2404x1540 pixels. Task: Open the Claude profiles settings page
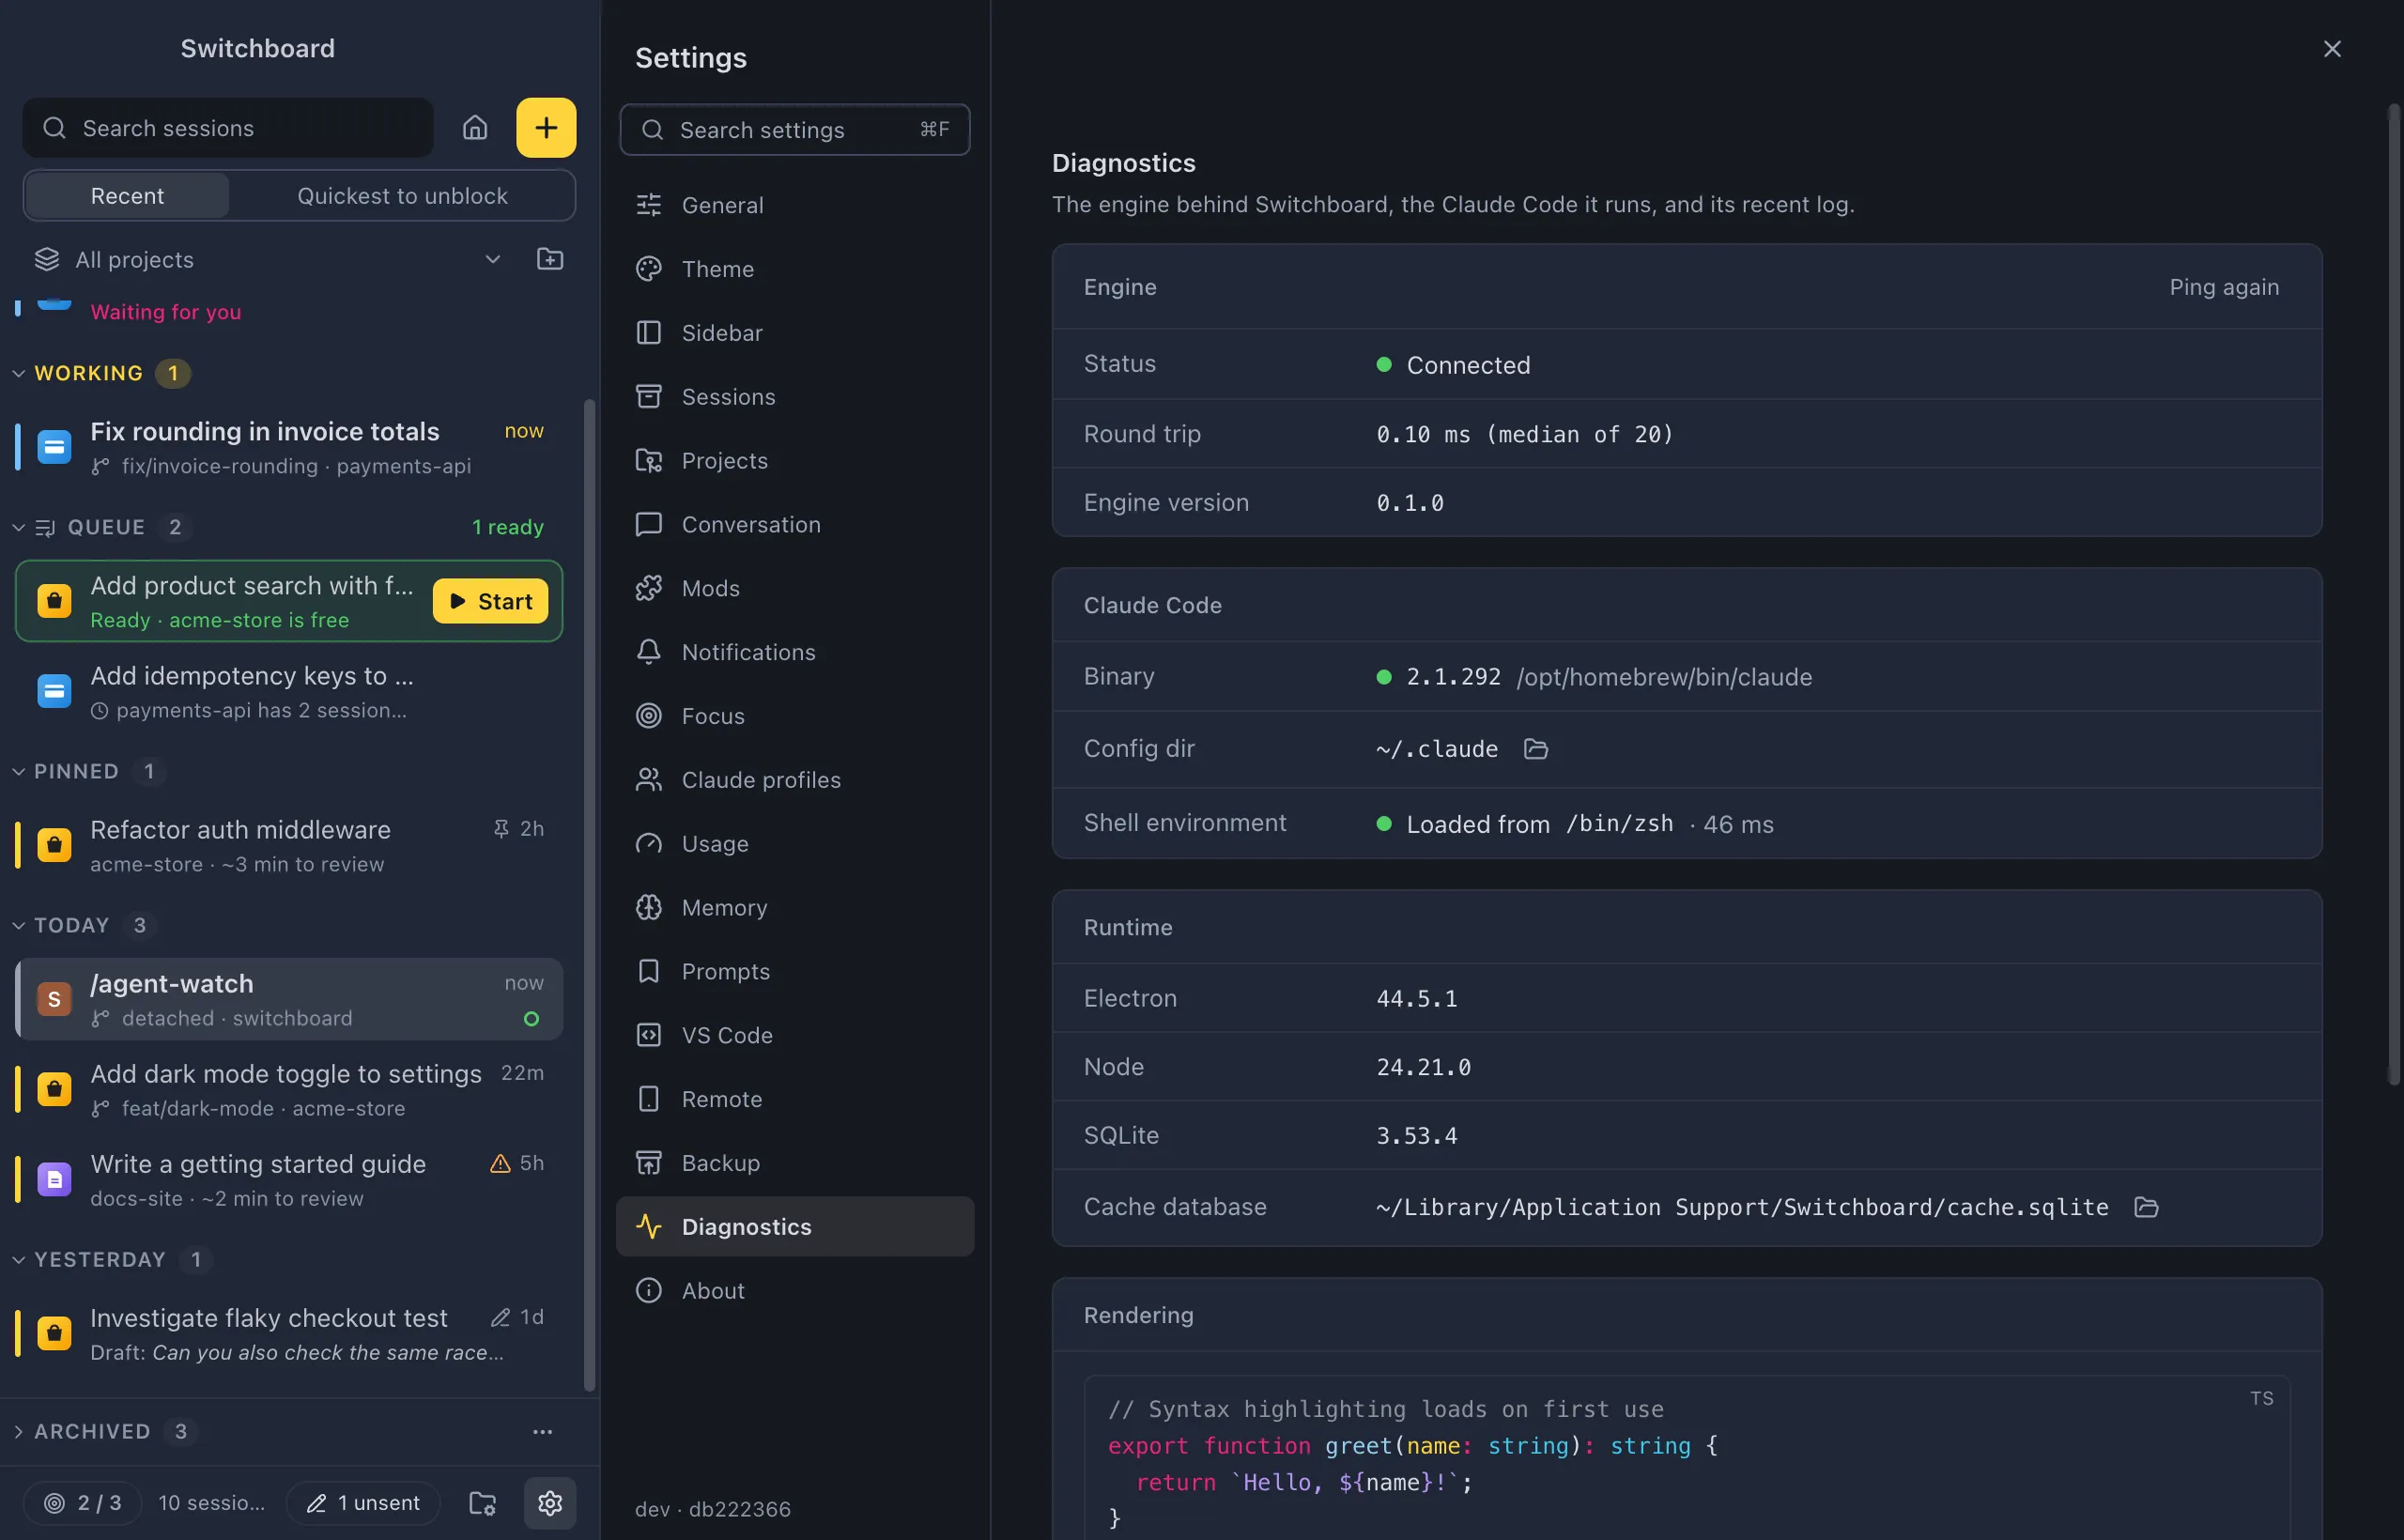(x=795, y=780)
